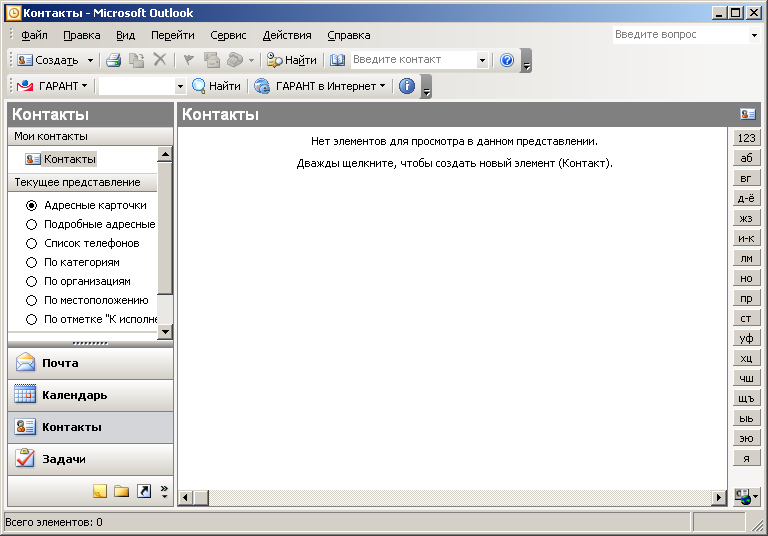This screenshot has width=768, height=536.
Task: Switch to the Почта pane
Action: click(x=90, y=363)
